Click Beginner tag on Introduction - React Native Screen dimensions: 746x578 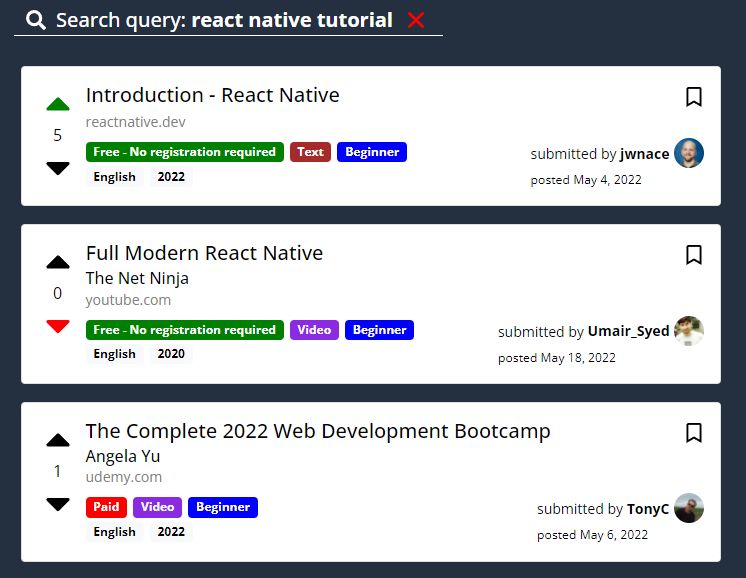[x=372, y=152]
